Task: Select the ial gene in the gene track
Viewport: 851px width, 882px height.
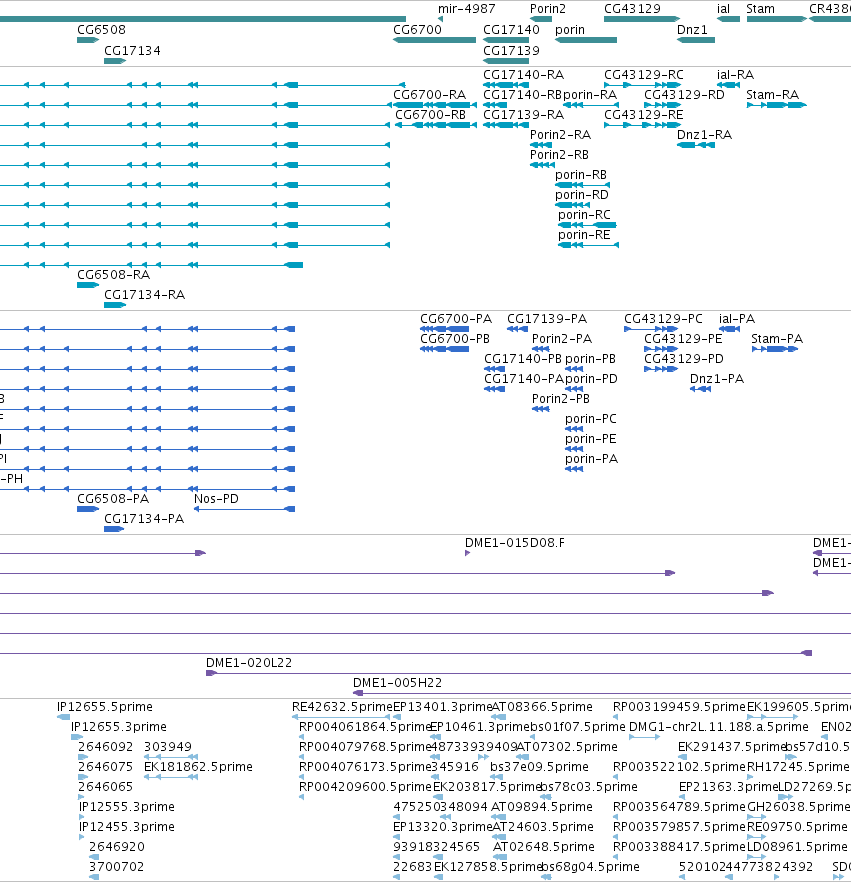Action: [728, 19]
